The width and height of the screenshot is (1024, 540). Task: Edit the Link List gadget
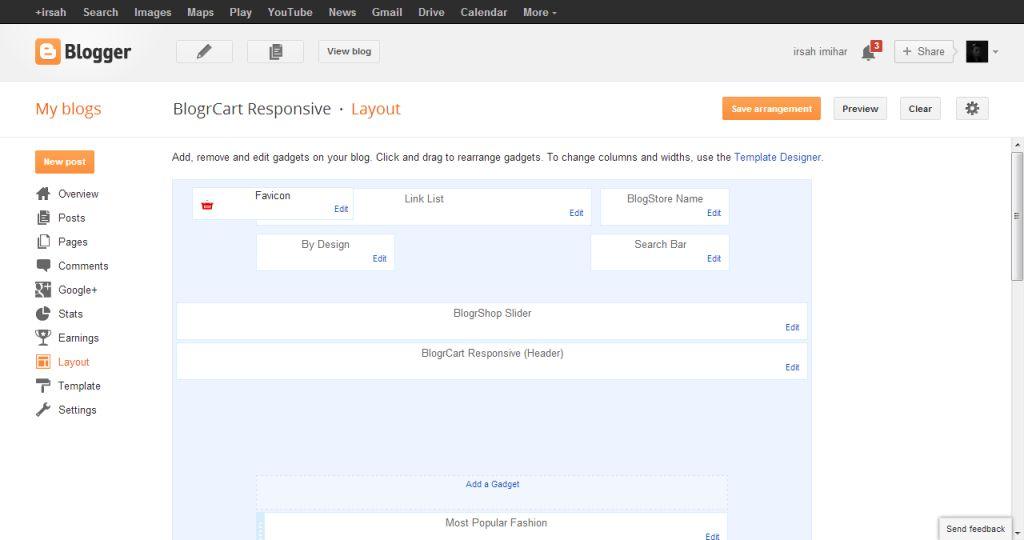tap(576, 213)
